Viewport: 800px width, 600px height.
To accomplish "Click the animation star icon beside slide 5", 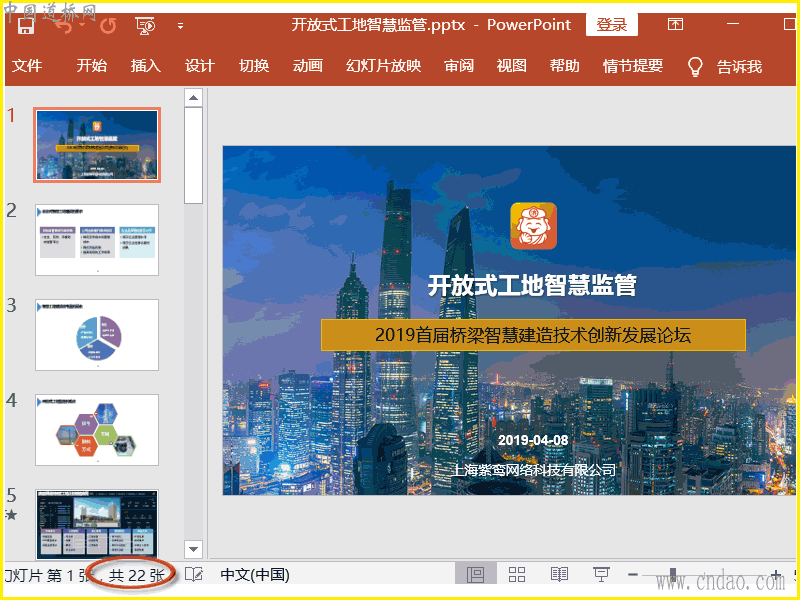I will [11, 515].
